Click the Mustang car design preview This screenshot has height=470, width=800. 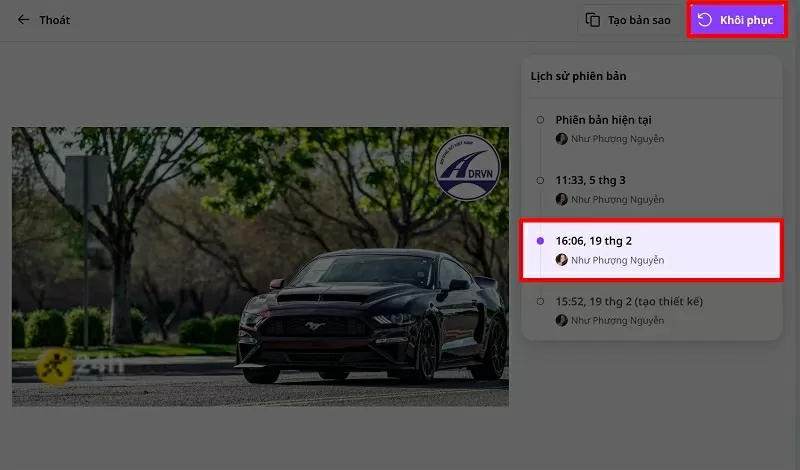pos(260,266)
